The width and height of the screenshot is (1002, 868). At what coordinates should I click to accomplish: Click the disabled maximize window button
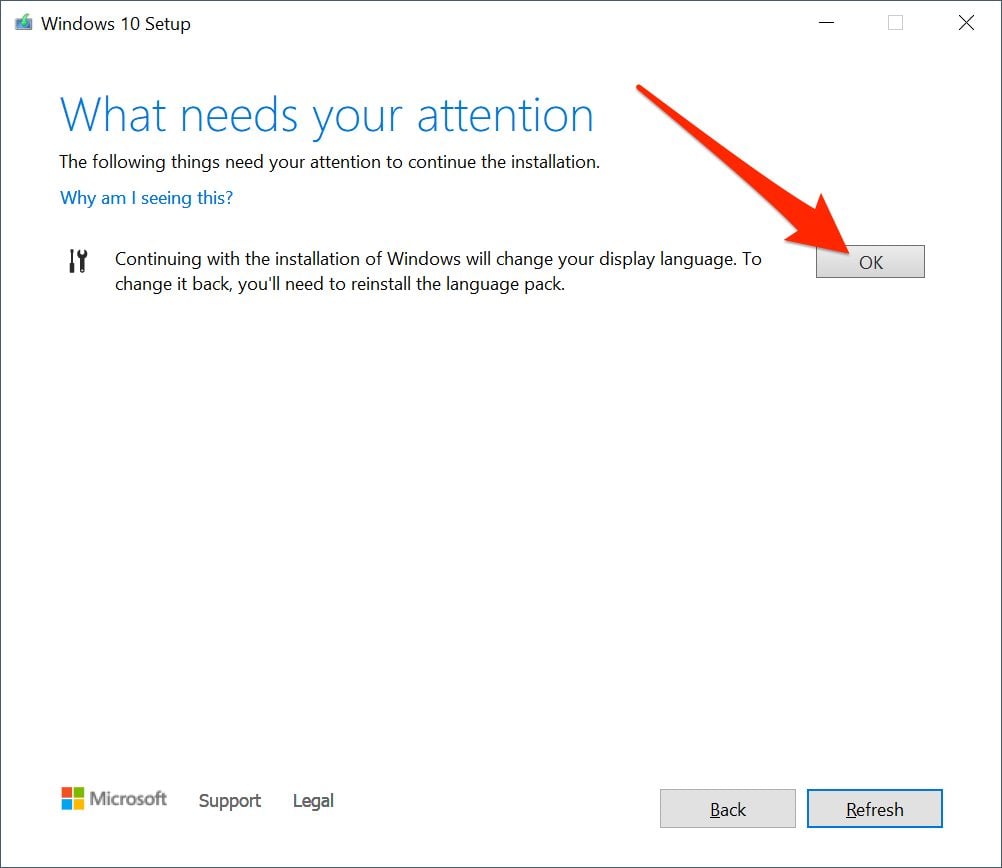895,23
